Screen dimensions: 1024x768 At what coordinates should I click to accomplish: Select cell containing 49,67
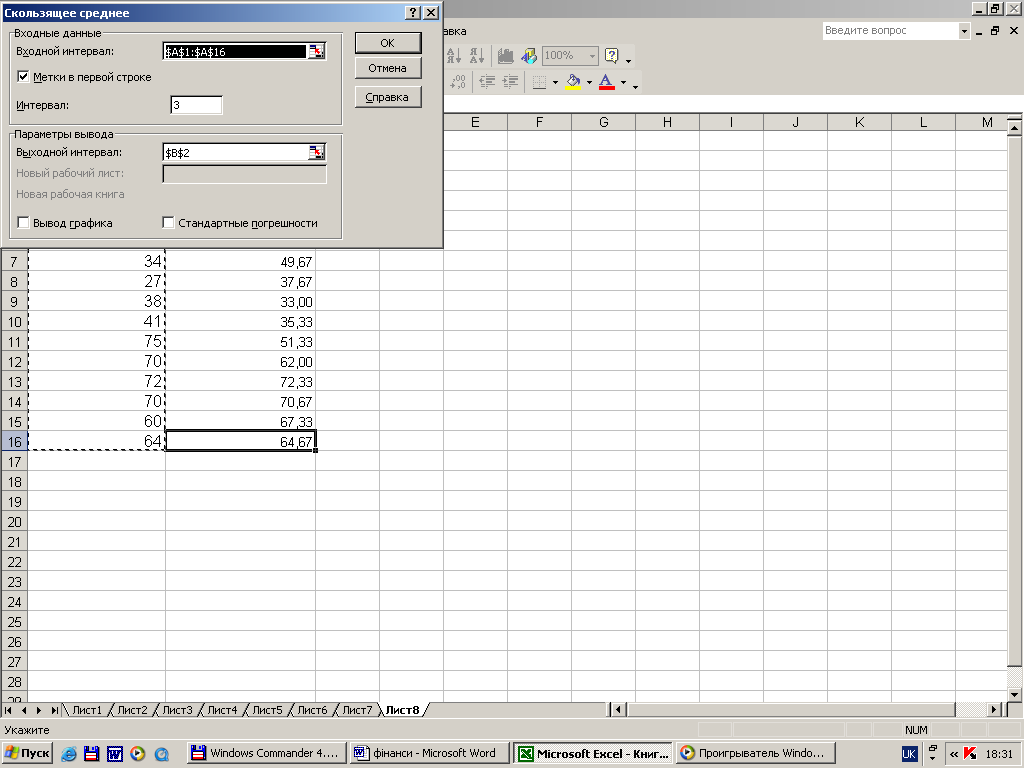(240, 262)
